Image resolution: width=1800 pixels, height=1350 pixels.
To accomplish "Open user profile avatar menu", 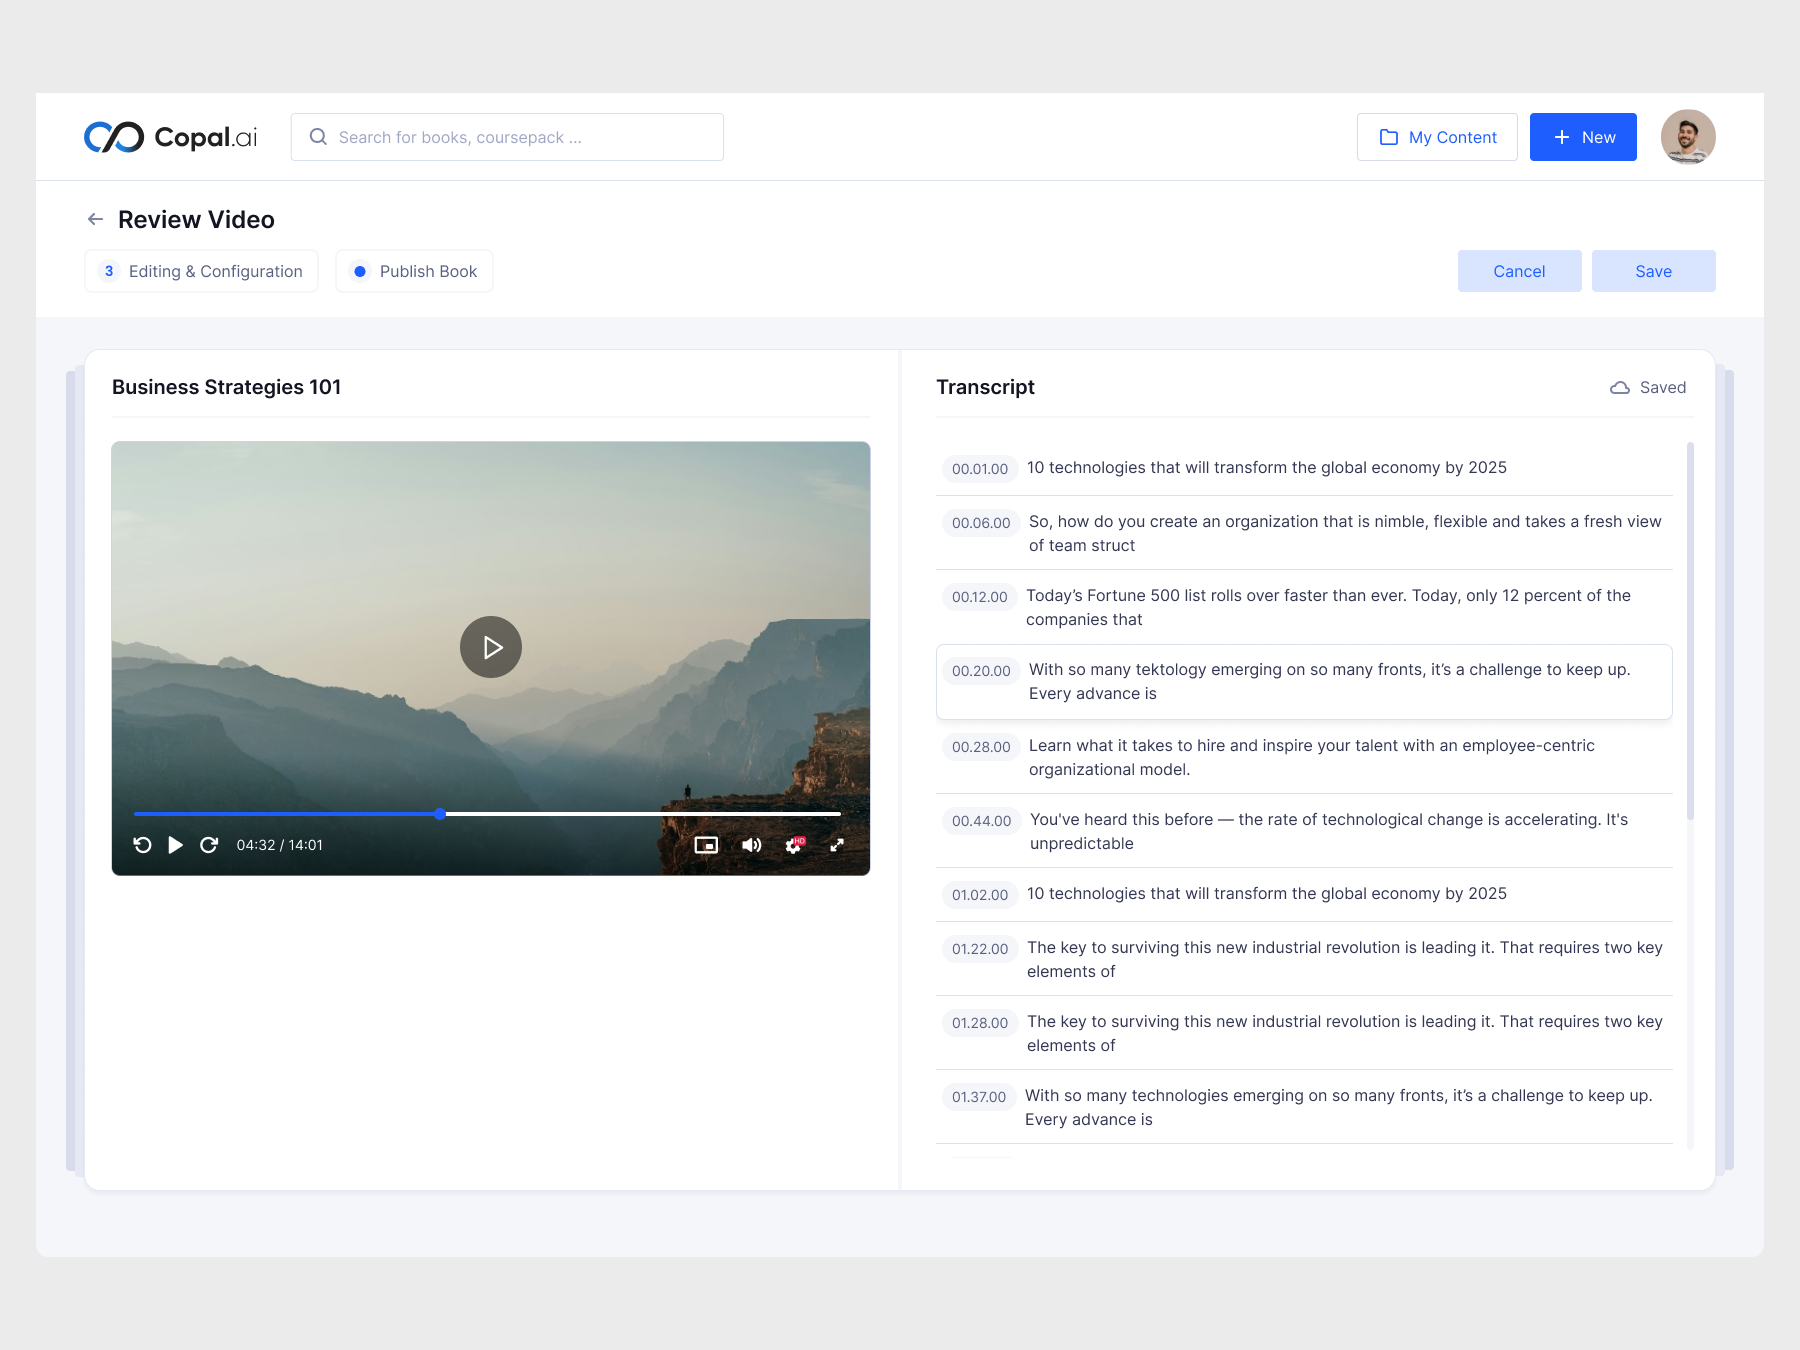I will pos(1687,137).
